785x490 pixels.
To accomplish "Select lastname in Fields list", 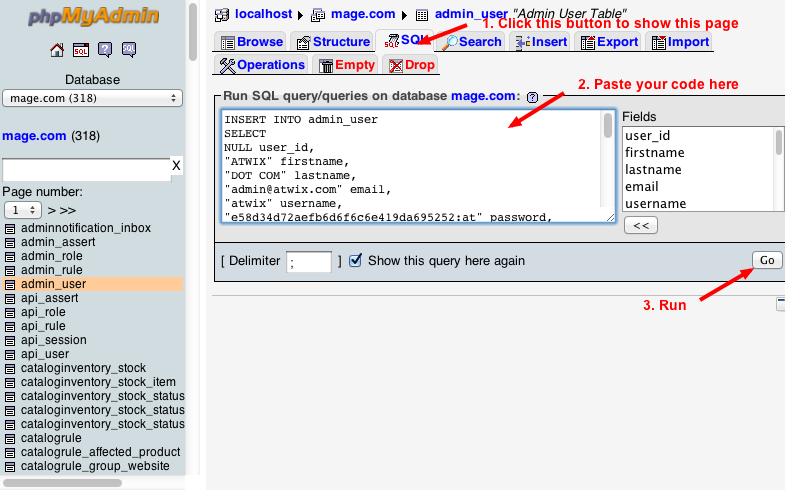I will pyautogui.click(x=653, y=170).
